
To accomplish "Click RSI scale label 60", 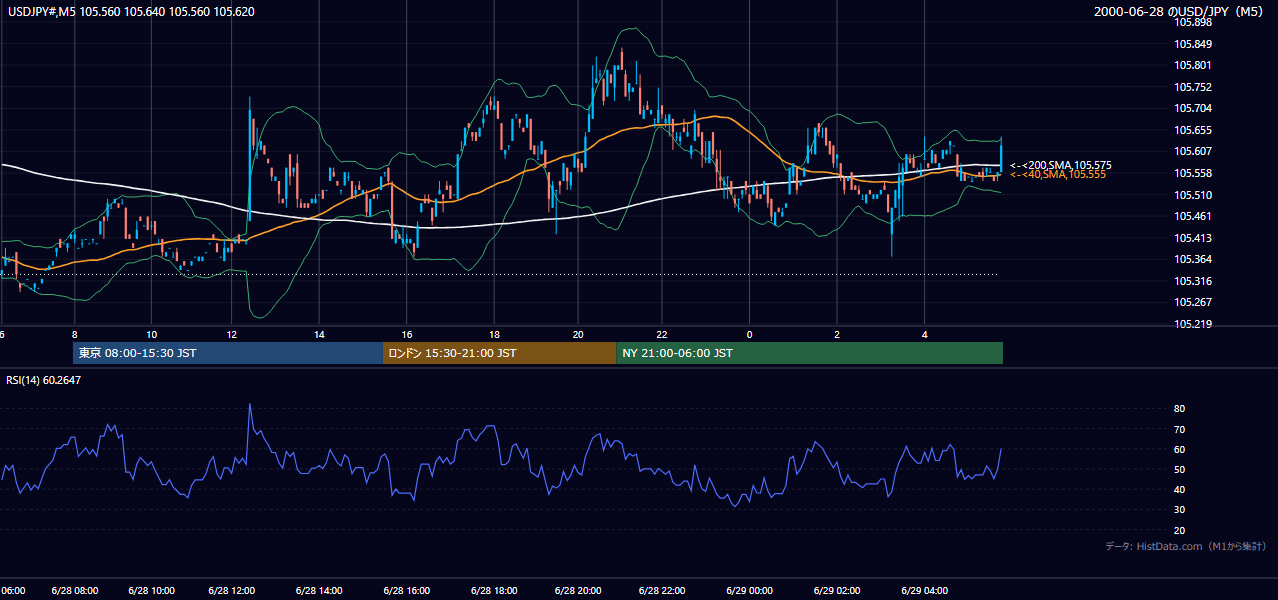I will (1180, 450).
